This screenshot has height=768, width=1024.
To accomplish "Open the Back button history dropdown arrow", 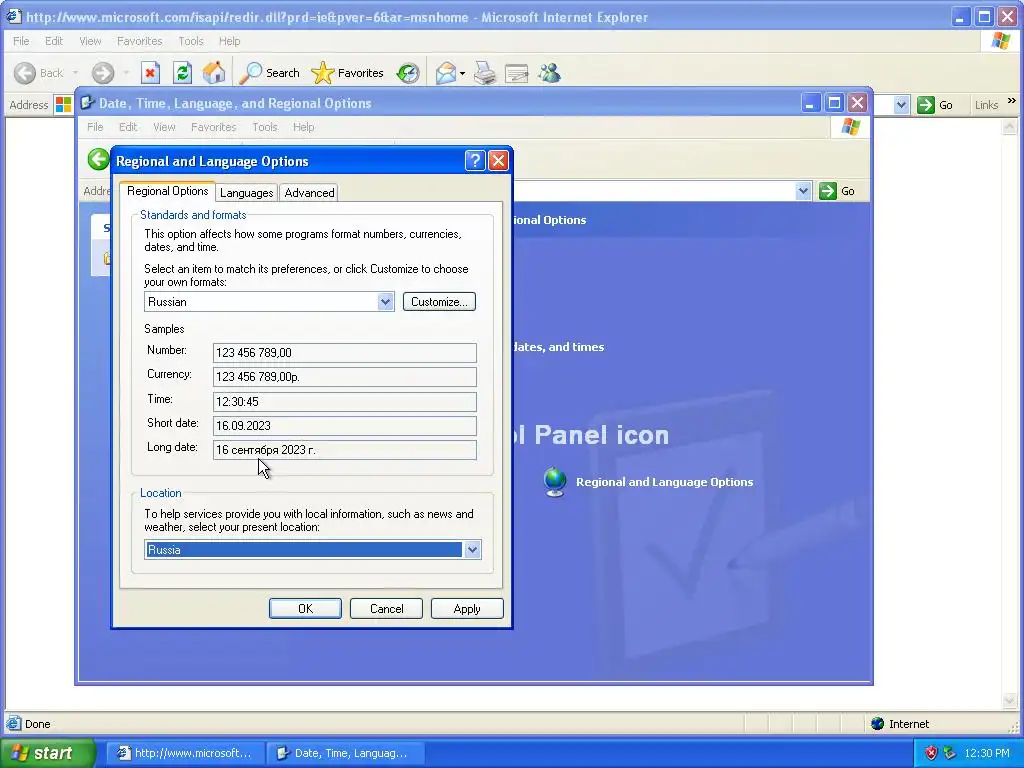I will click(x=75, y=73).
